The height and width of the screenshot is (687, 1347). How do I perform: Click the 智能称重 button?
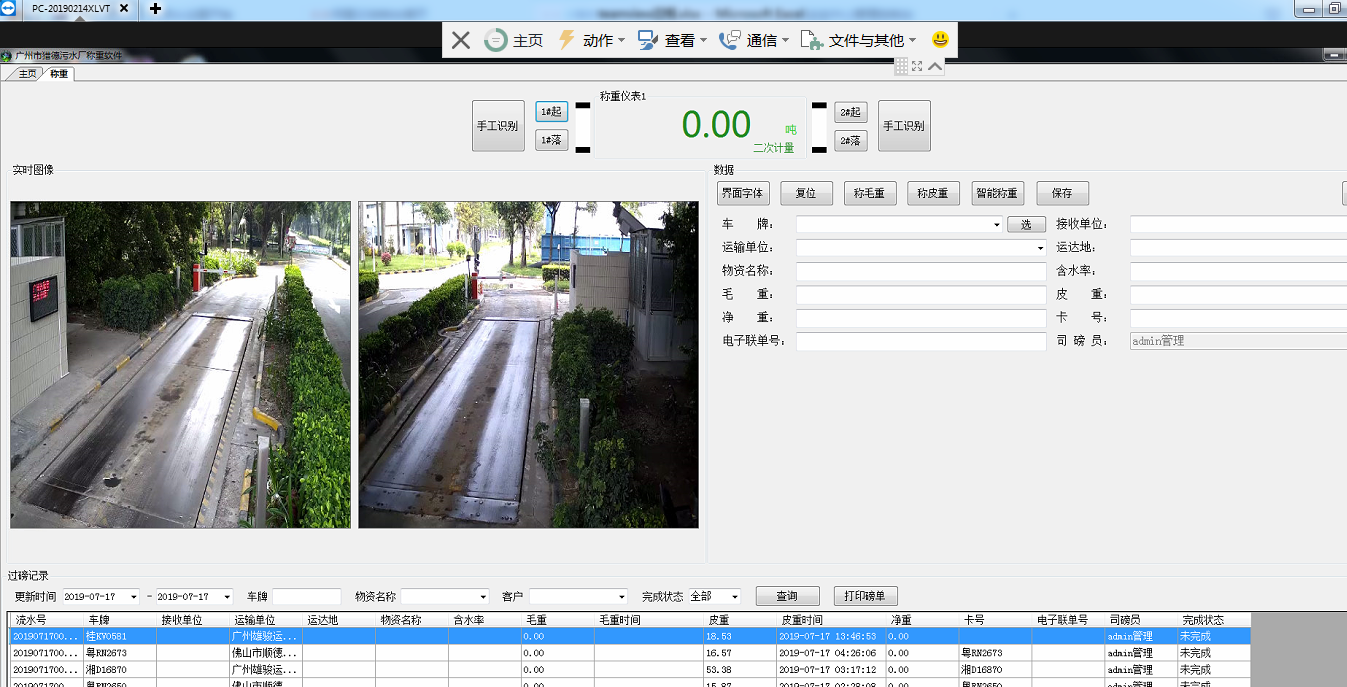click(998, 194)
